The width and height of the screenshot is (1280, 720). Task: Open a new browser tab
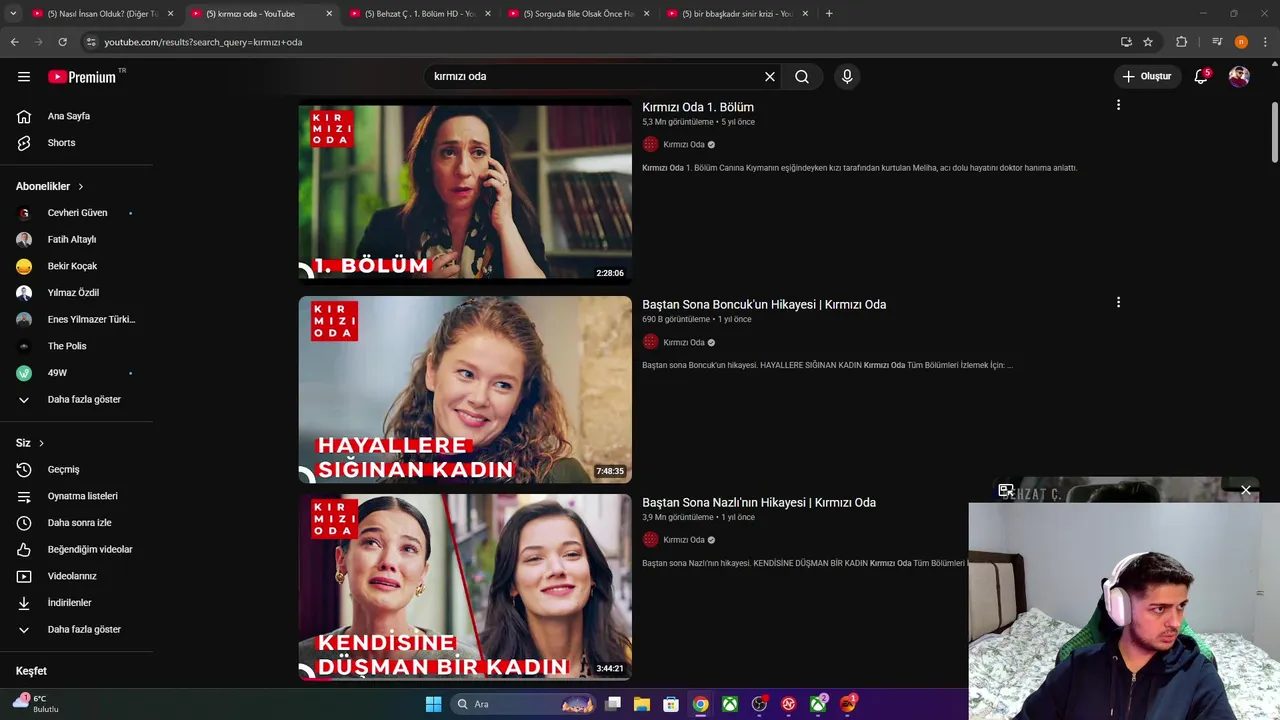(x=829, y=14)
